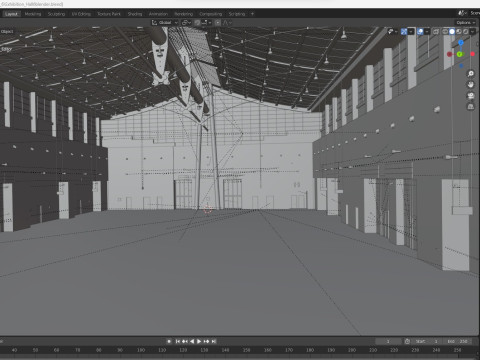The image size is (480, 360).
Task: Jump to the start frame
Action: pos(178,341)
